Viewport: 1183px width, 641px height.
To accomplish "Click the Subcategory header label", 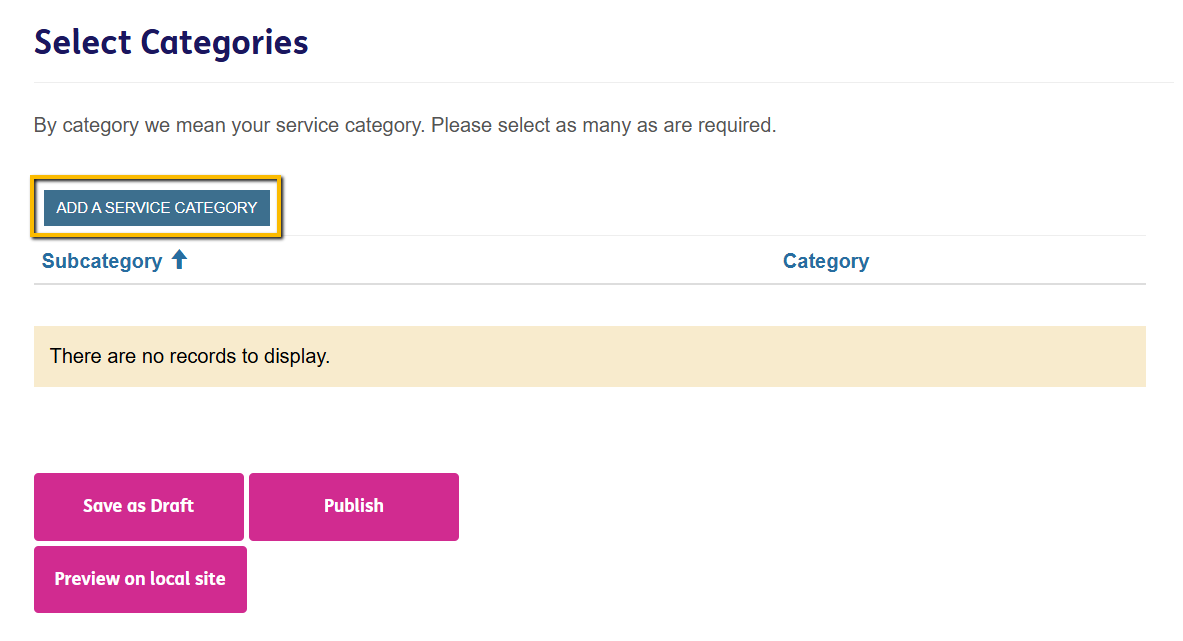I will pyautogui.click(x=102, y=261).
